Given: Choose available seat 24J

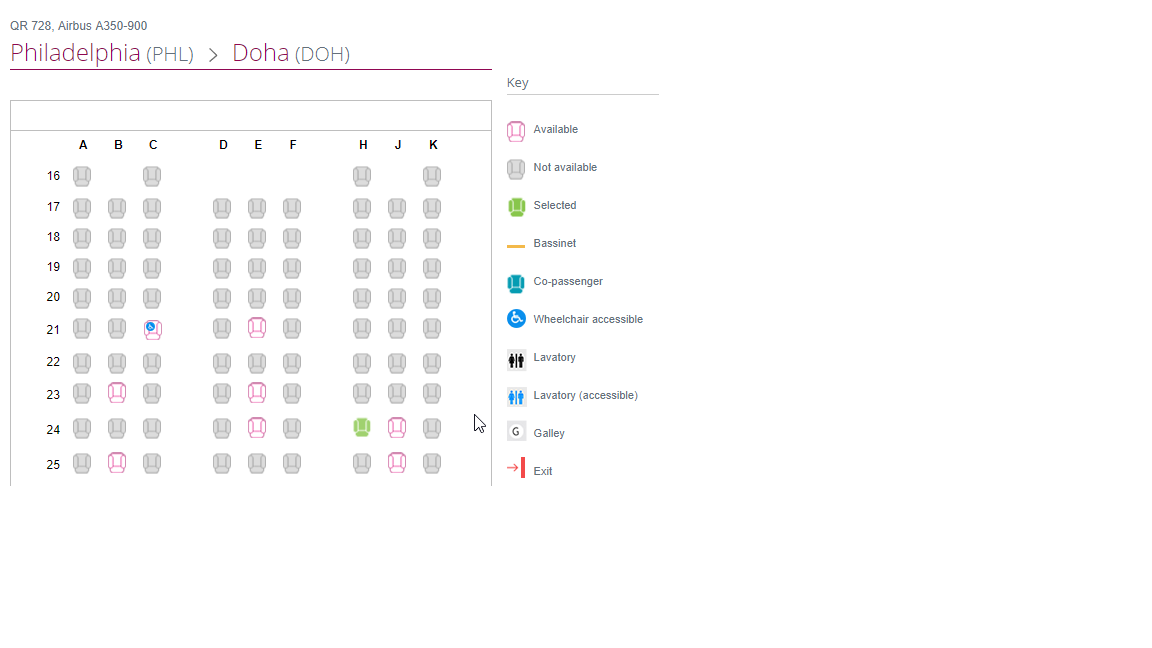Looking at the screenshot, I should coord(397,428).
